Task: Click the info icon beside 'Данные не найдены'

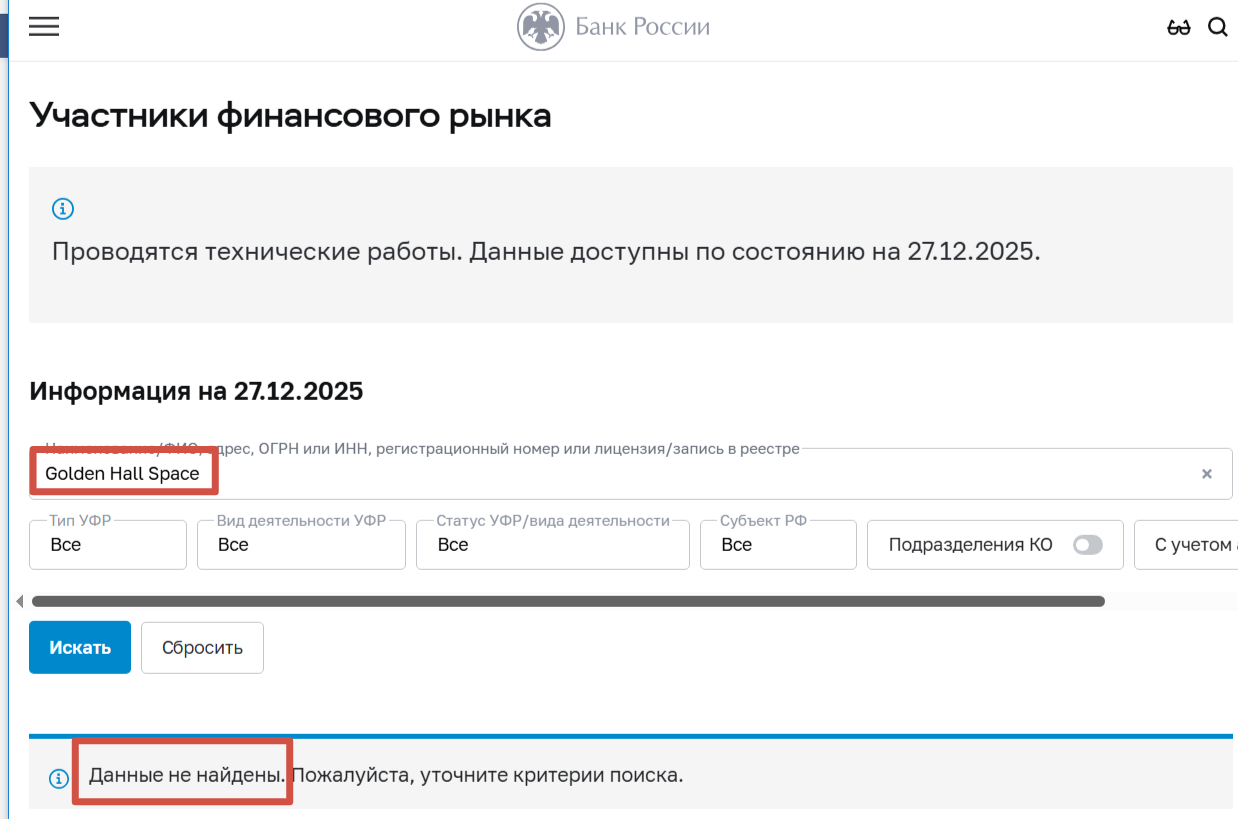Action: pos(59,778)
